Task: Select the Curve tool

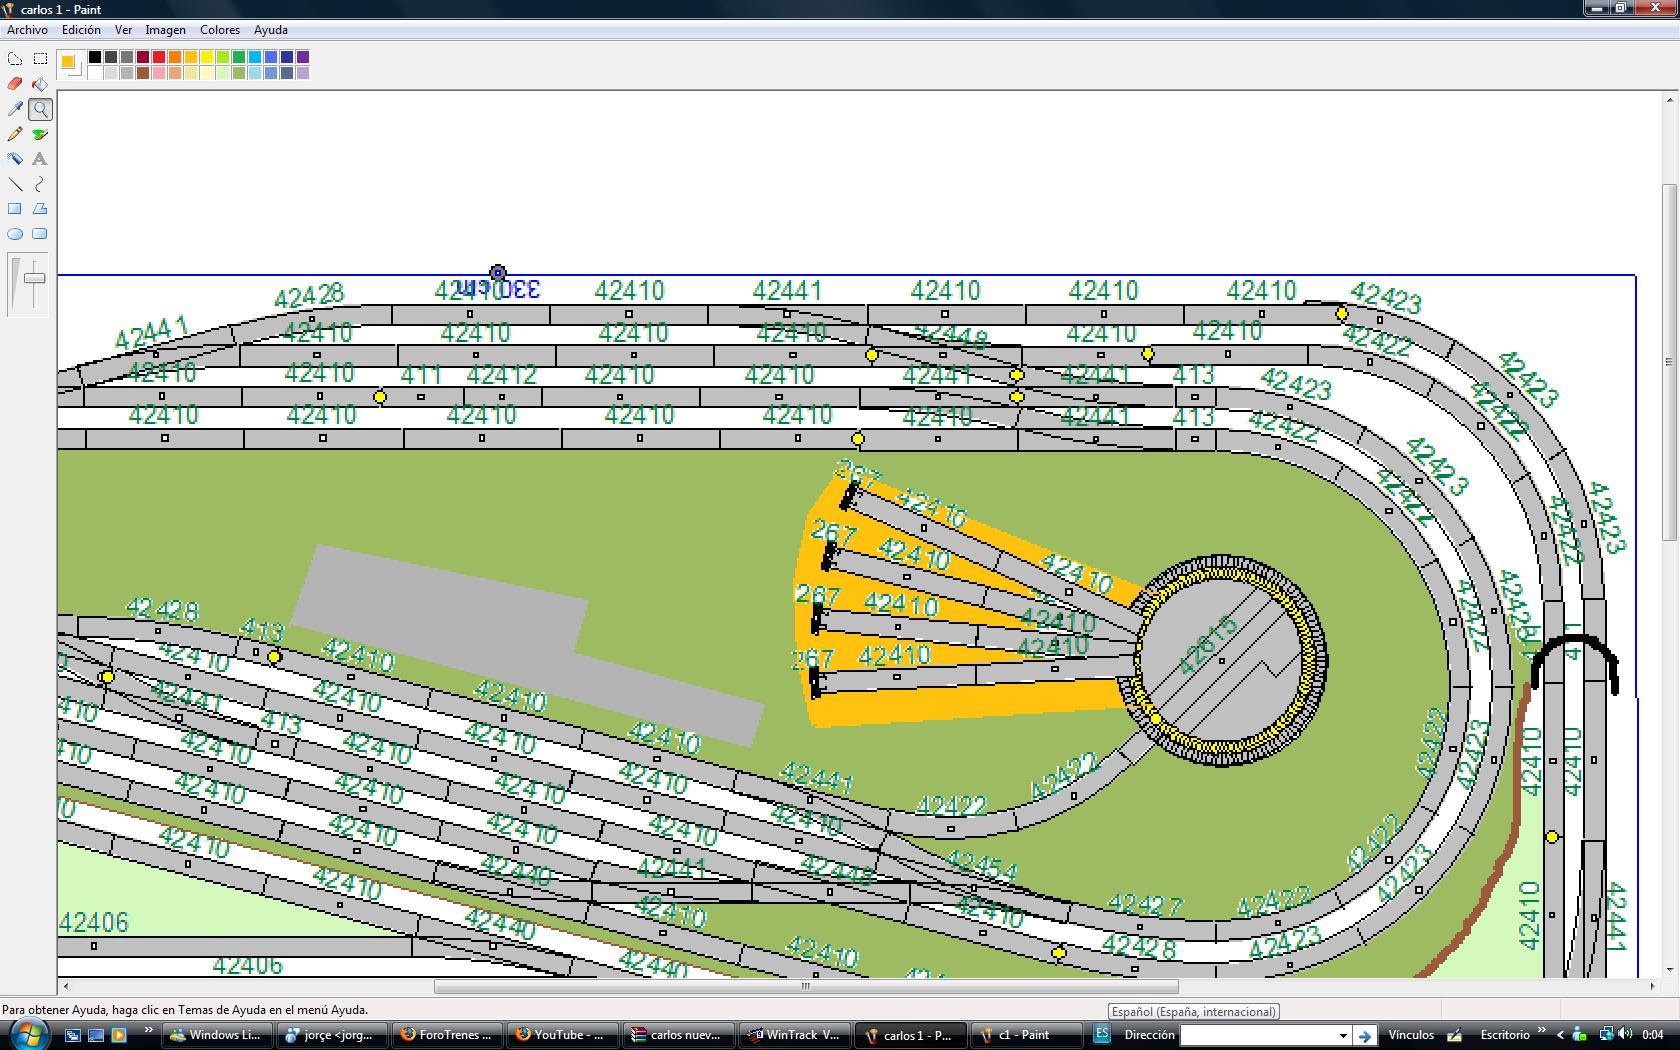Action: 40,184
